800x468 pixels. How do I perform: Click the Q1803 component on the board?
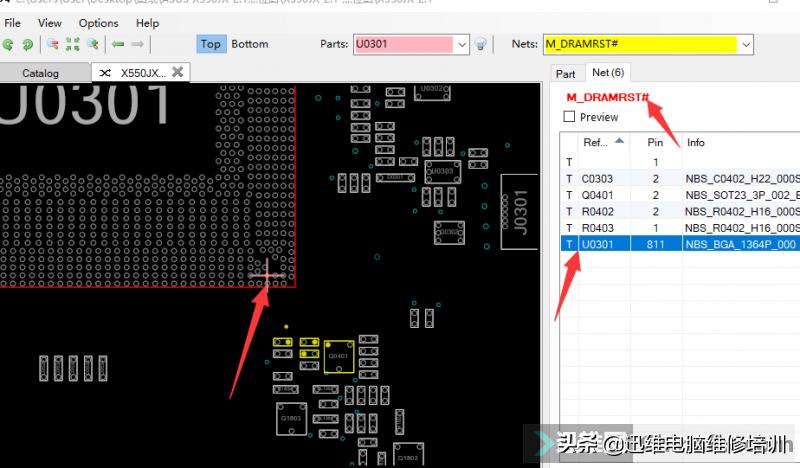(291, 419)
